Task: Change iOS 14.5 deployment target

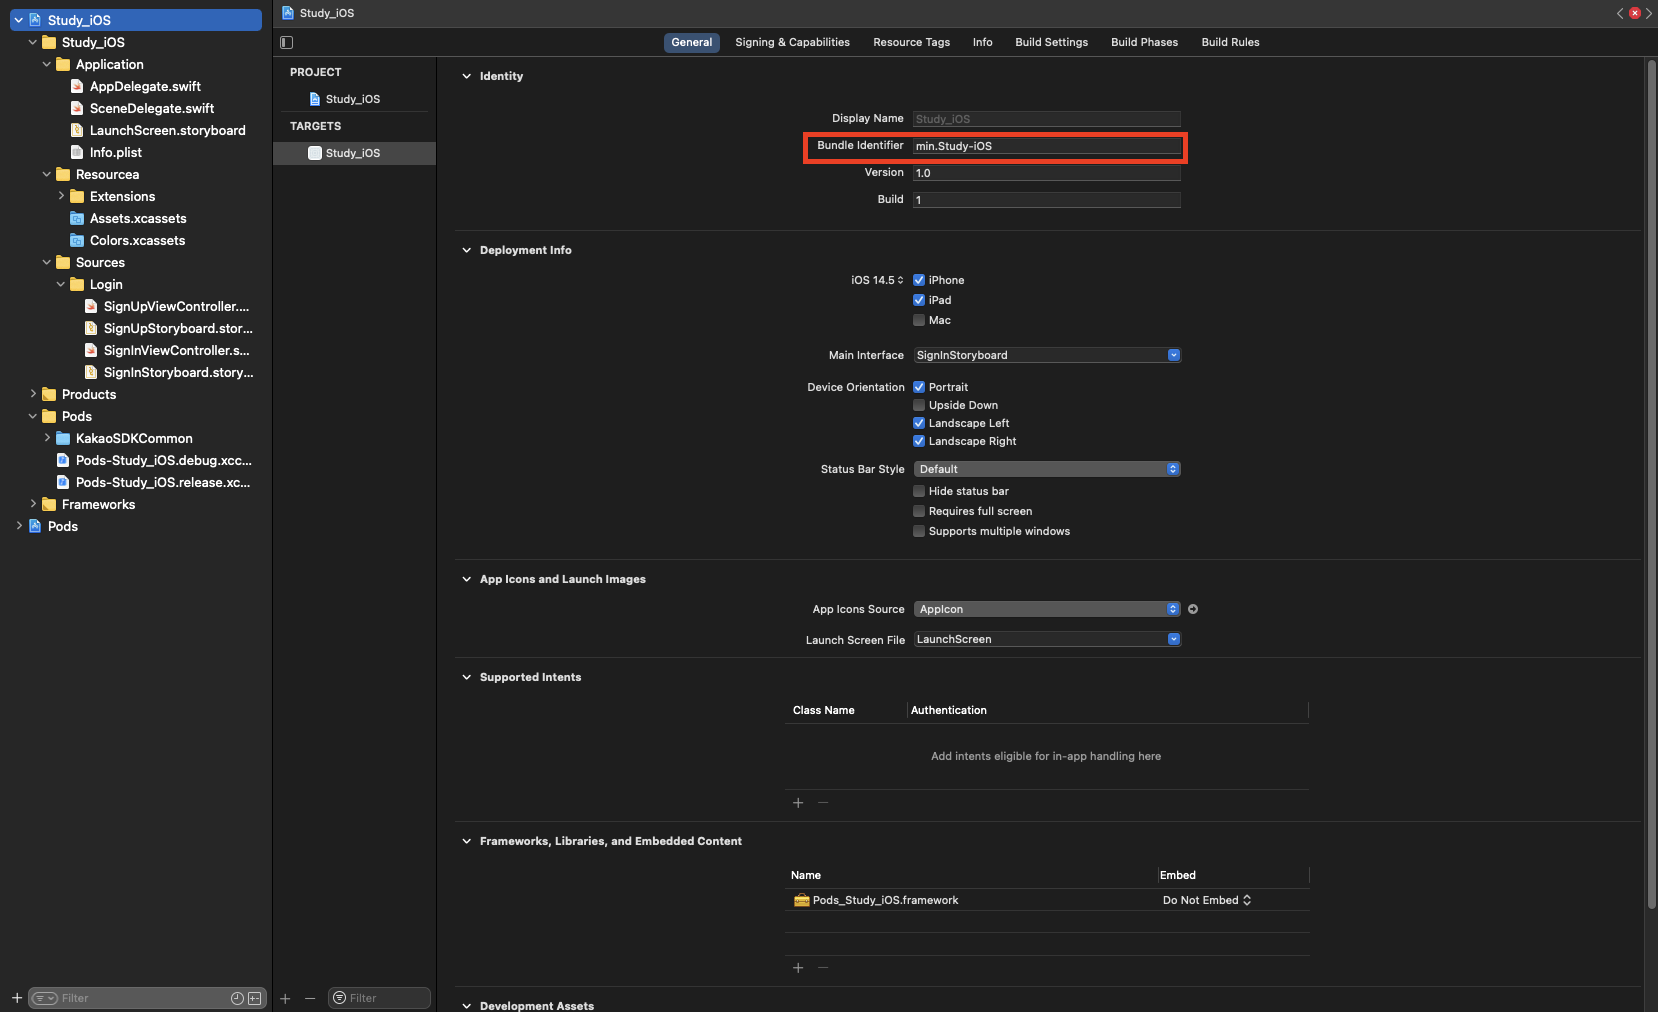Action: pos(877,280)
